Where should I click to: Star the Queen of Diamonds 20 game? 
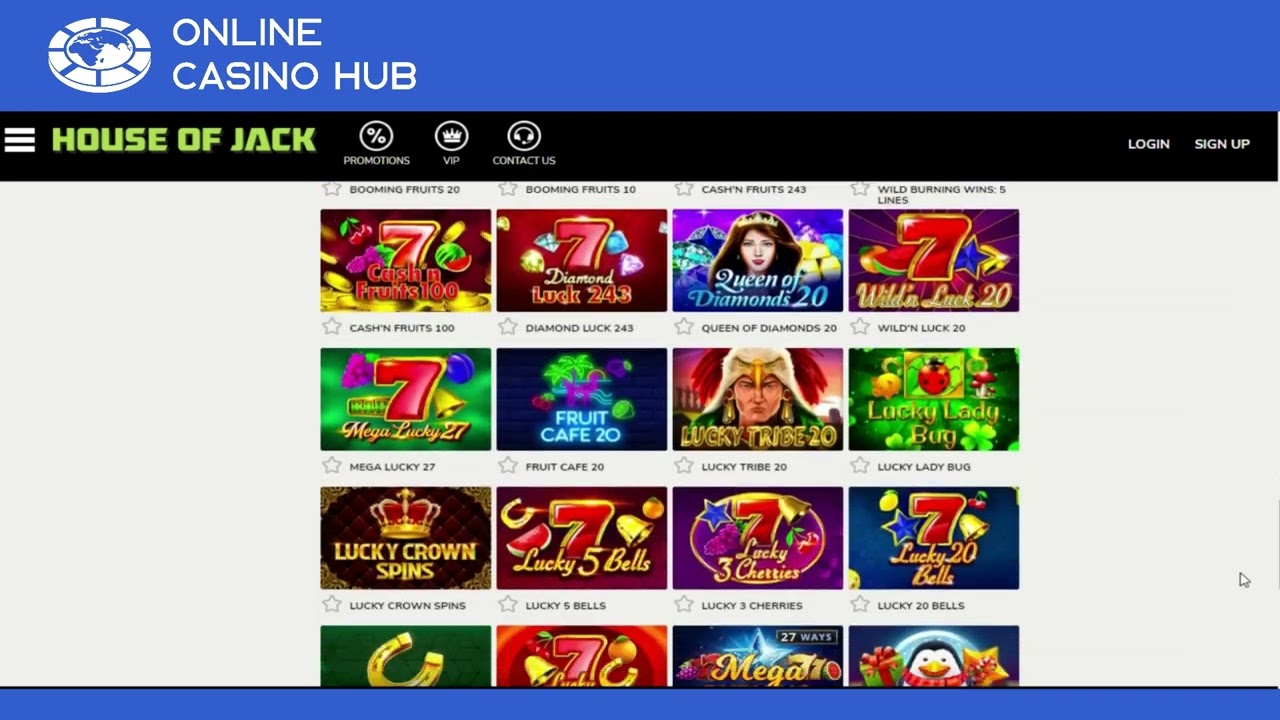pos(684,327)
